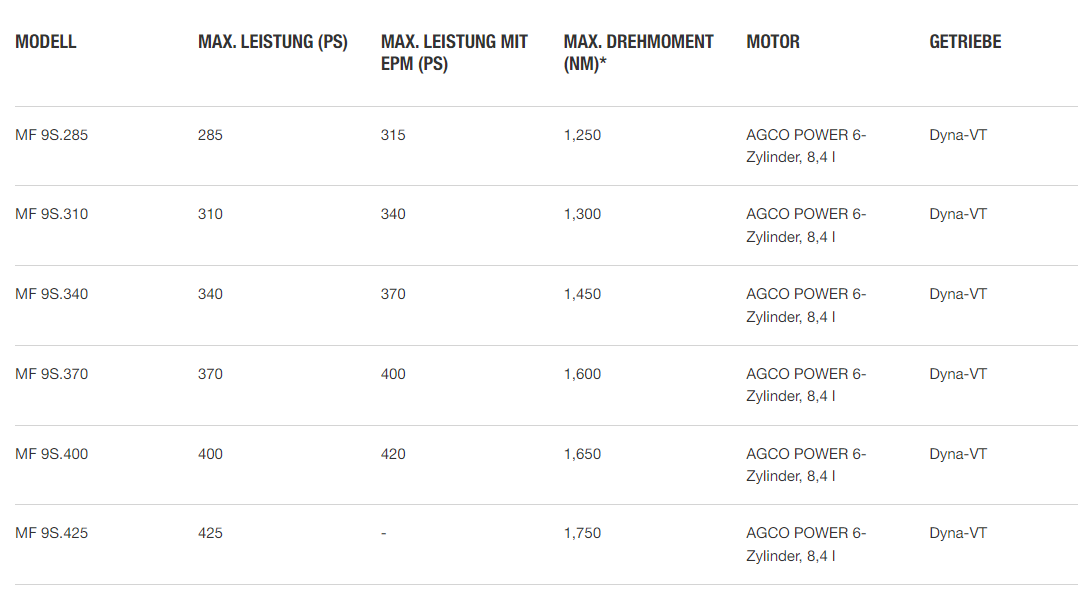Click the GETRIEBE column header
Image resolution: width=1078 pixels, height=610 pixels.
pyautogui.click(x=965, y=42)
